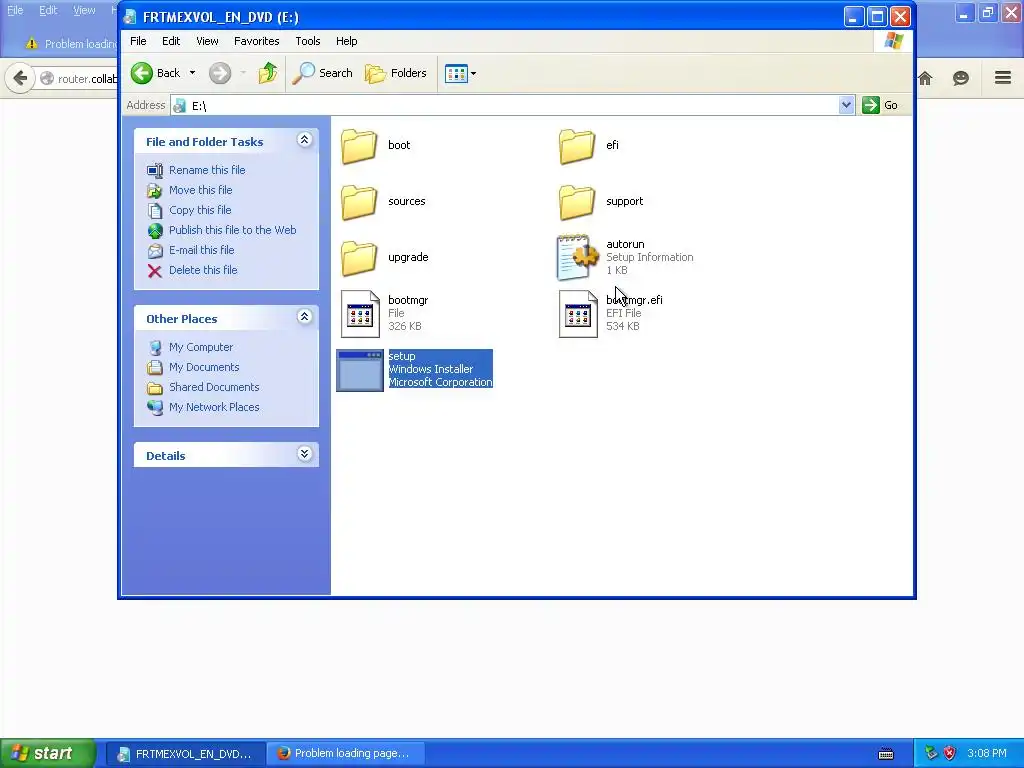The image size is (1024, 768).
Task: Click the Forward arrow toolbar button
Action: pos(220,73)
